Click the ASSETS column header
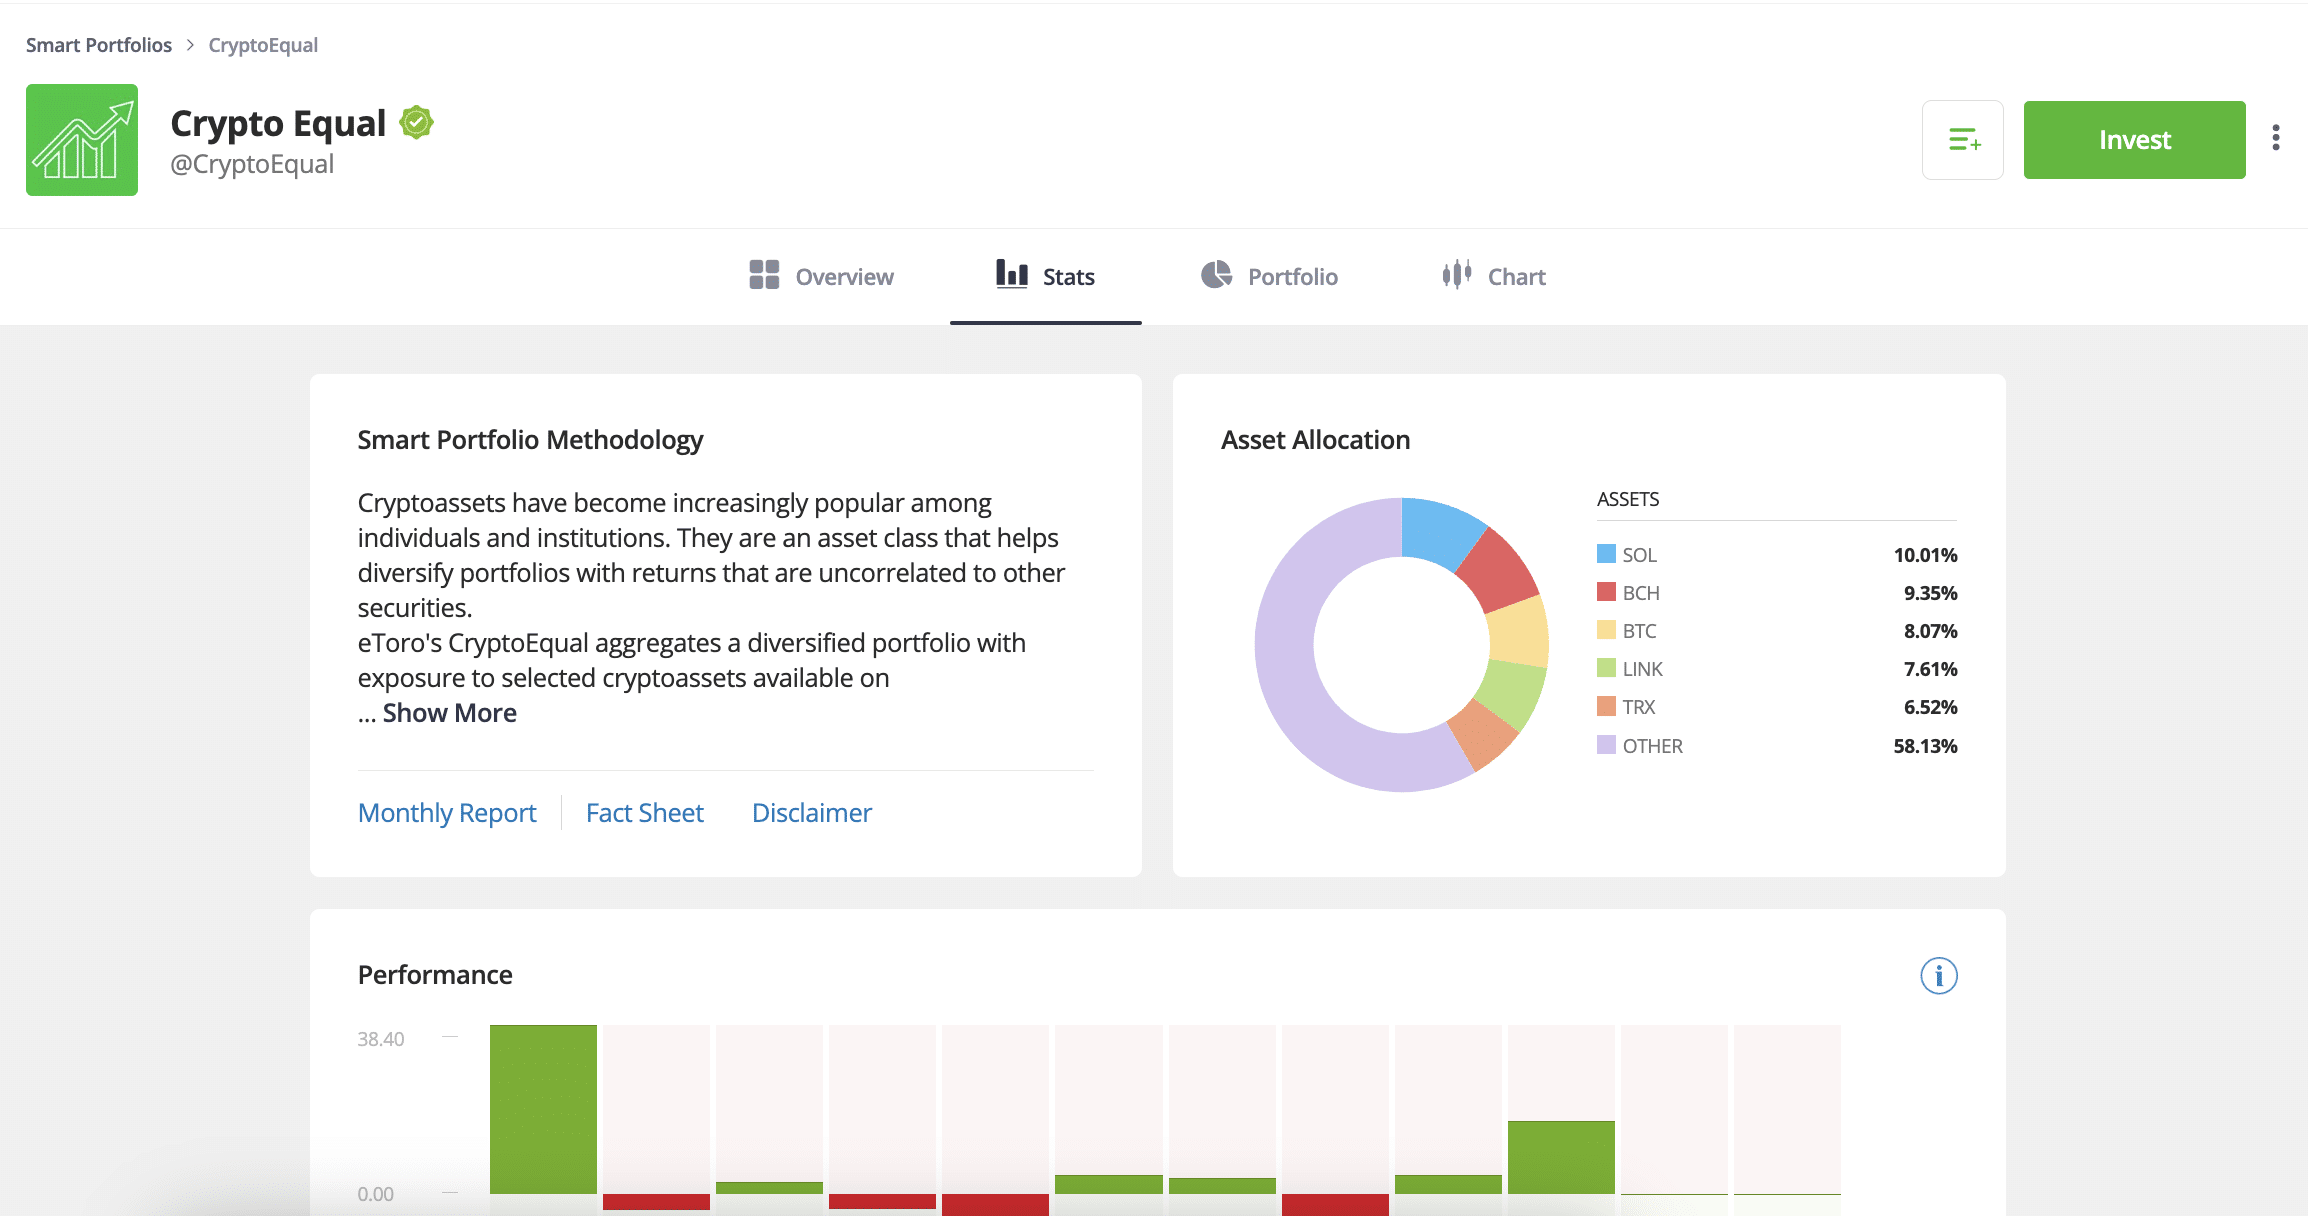2308x1216 pixels. (x=1628, y=499)
